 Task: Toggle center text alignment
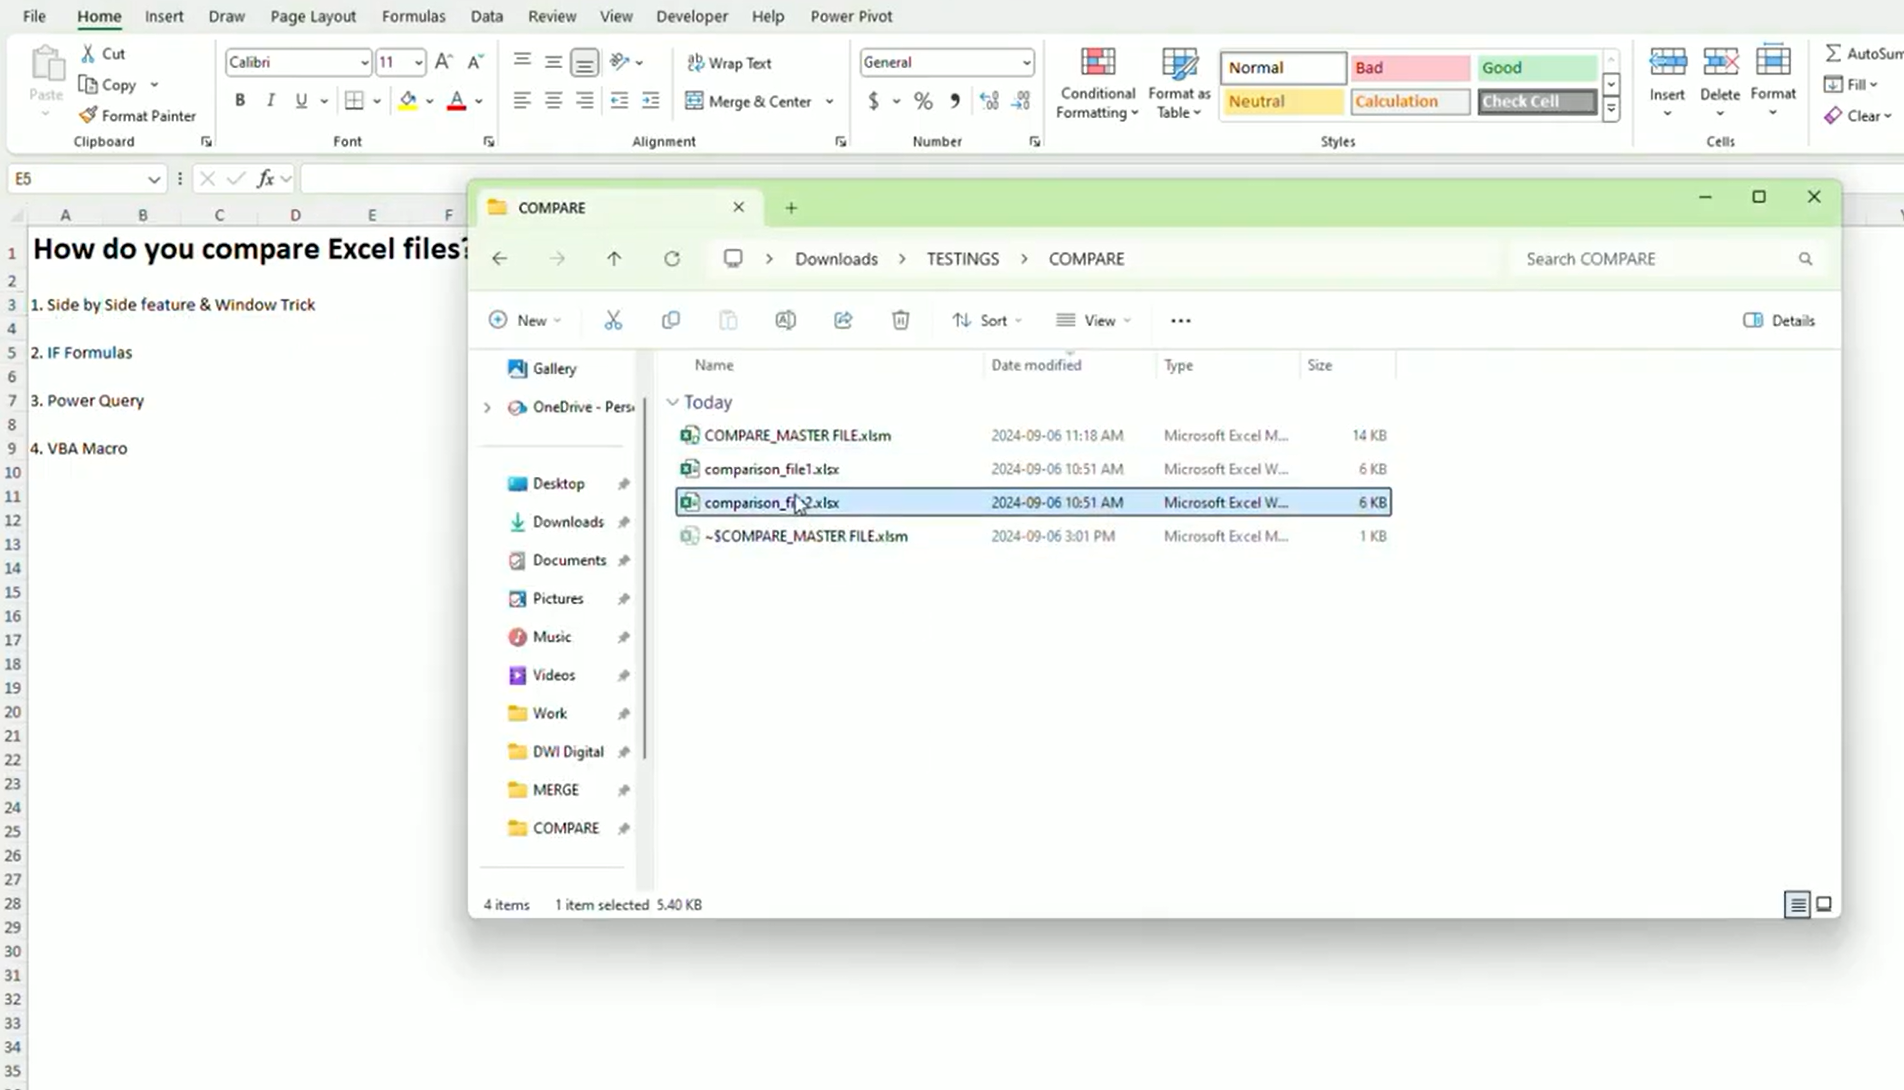point(553,101)
